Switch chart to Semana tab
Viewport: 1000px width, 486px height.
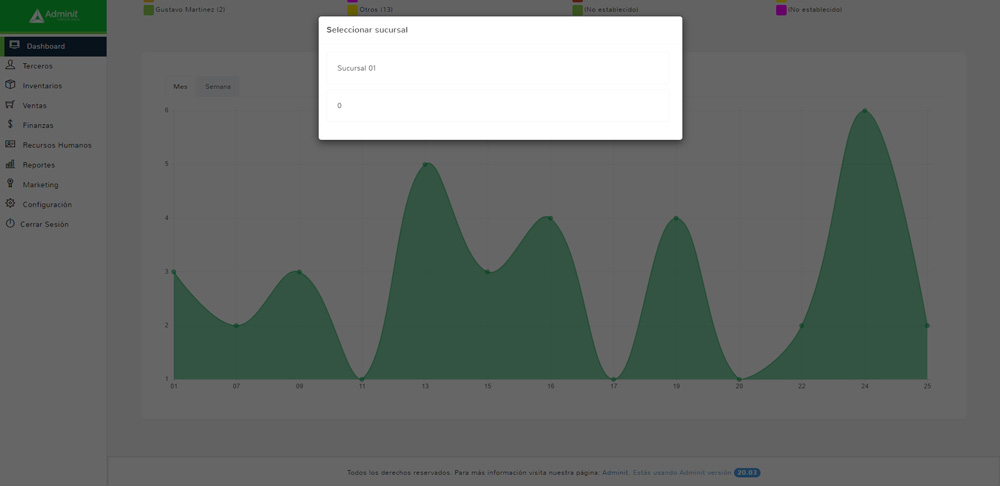[x=218, y=87]
